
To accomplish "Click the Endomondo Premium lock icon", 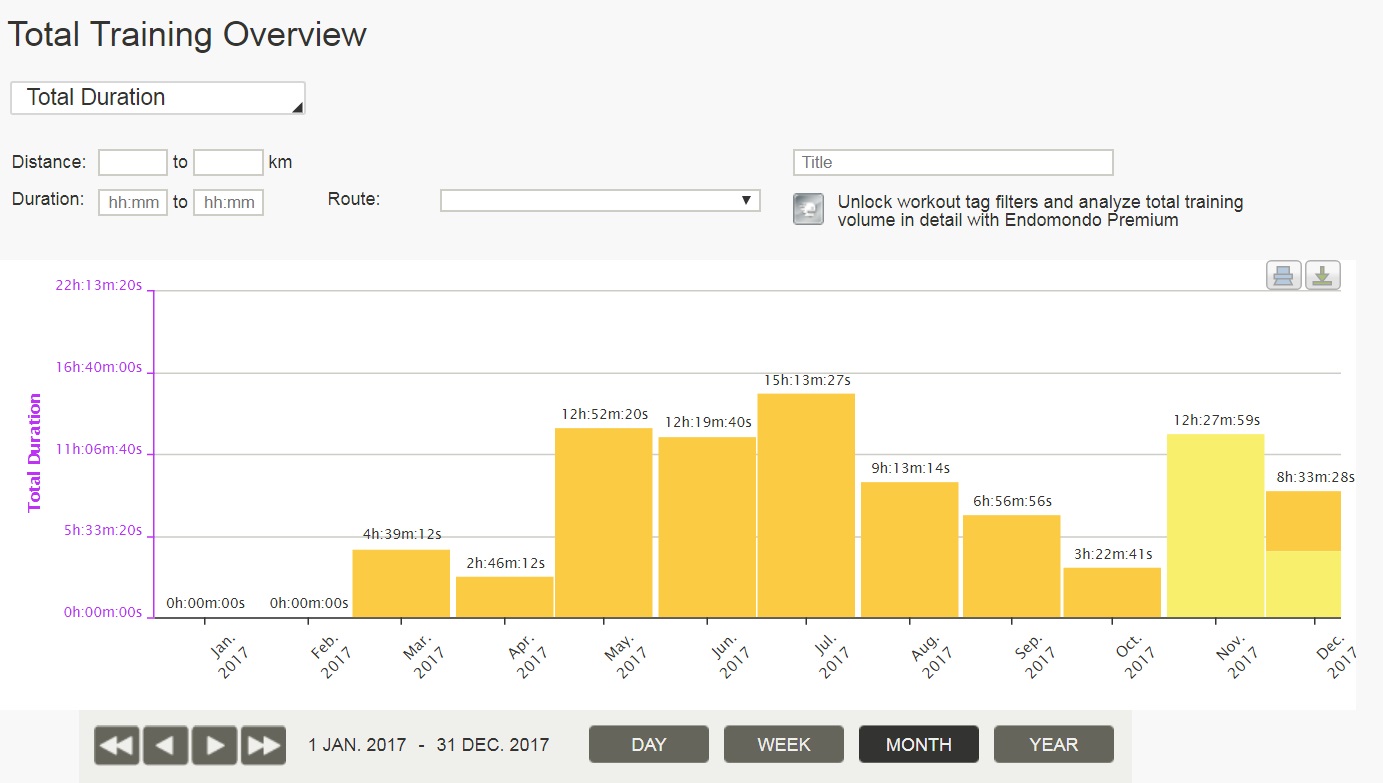I will point(808,209).
